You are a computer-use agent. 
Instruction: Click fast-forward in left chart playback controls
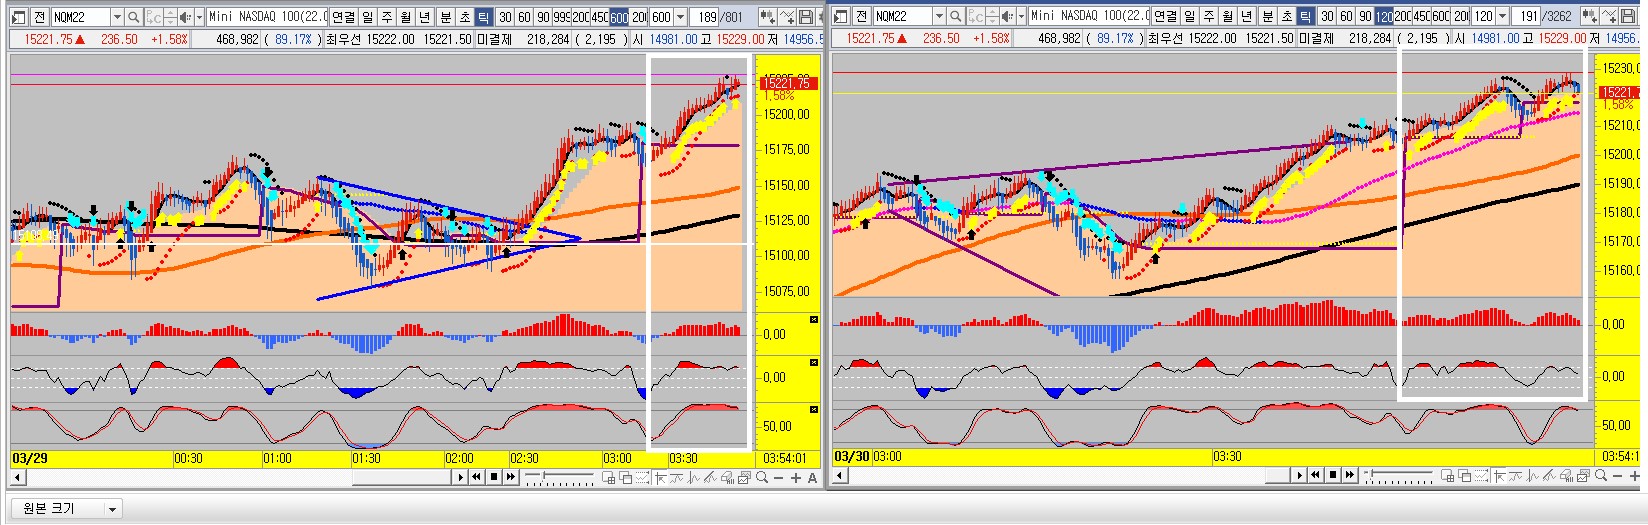coord(511,478)
